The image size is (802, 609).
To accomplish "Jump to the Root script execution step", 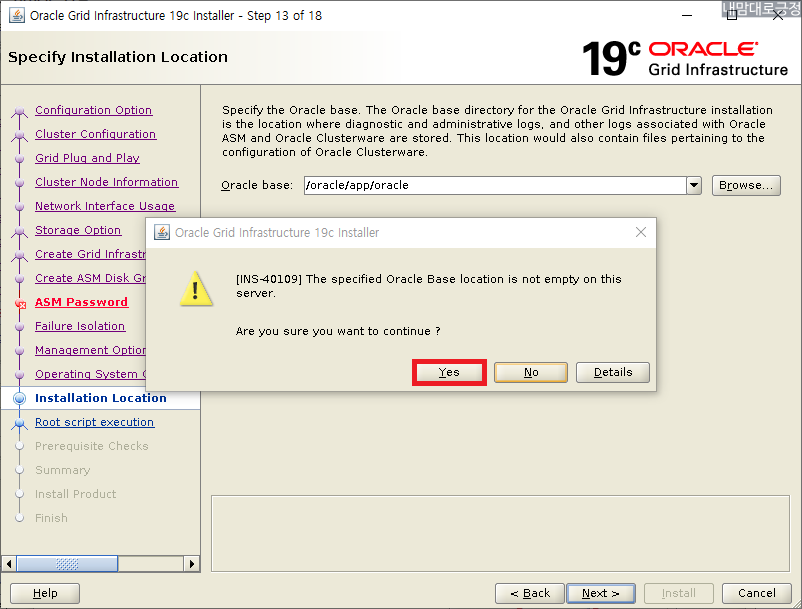I will pos(94,422).
